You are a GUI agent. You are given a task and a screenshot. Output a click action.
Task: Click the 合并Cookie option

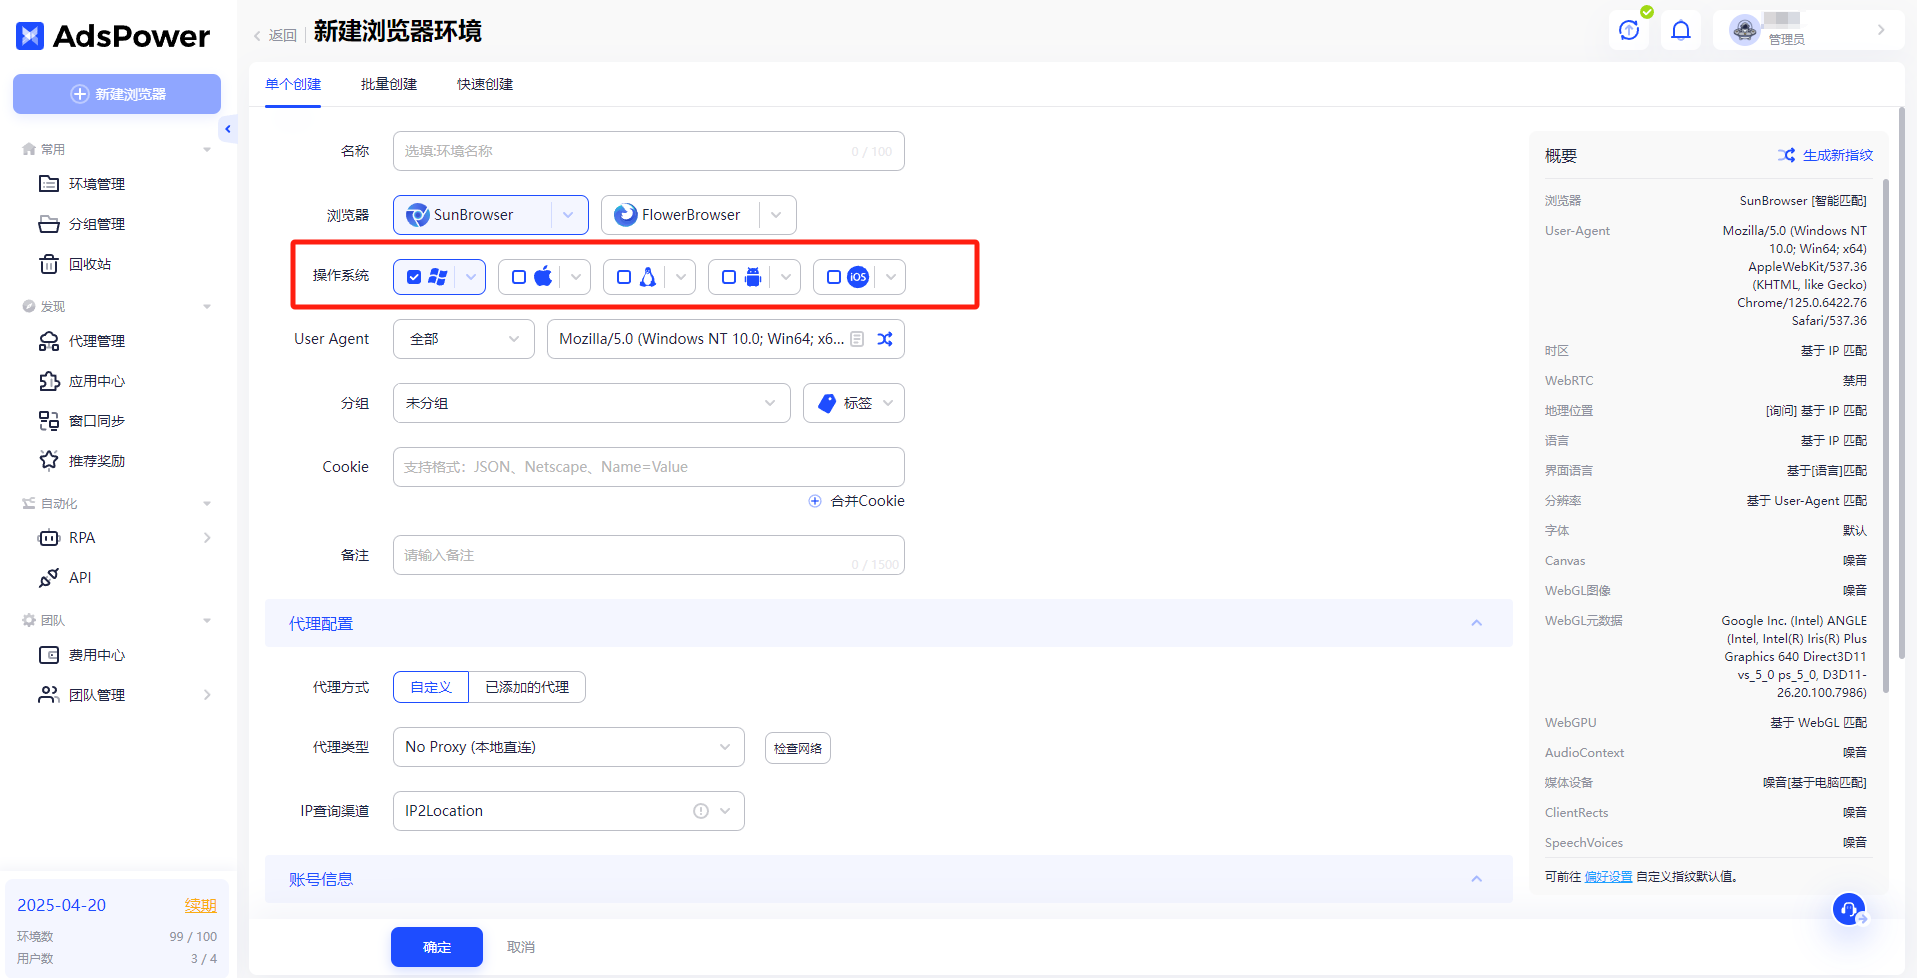pos(857,501)
